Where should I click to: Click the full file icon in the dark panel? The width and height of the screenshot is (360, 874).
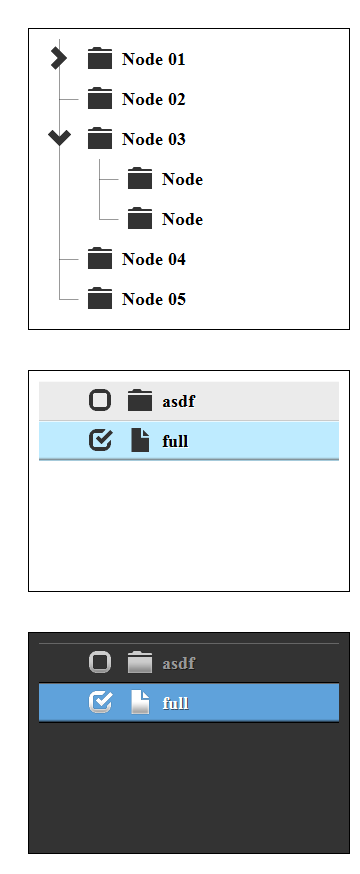(x=140, y=702)
